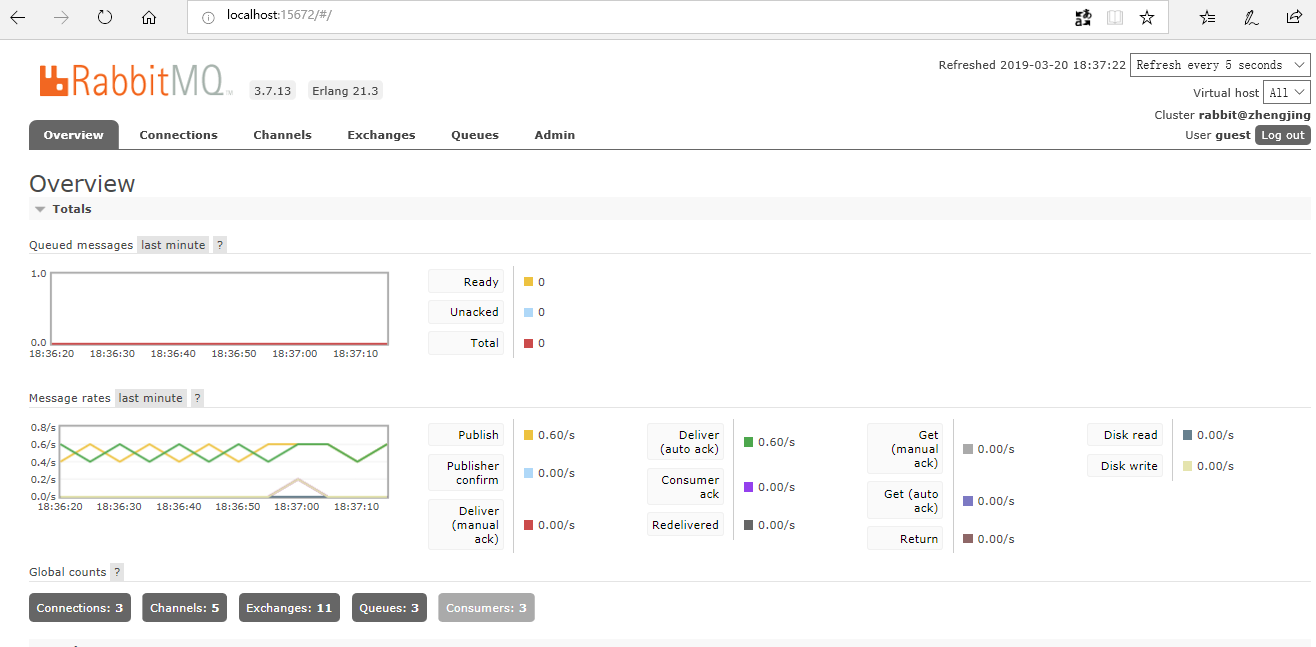Viewport: 1316px width, 647px height.
Task: Click the Consumer ack legend label
Action: click(686, 487)
